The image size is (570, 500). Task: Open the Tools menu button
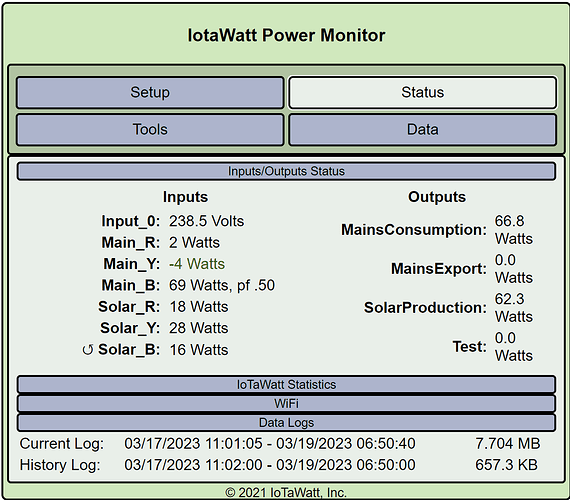[x=150, y=130]
